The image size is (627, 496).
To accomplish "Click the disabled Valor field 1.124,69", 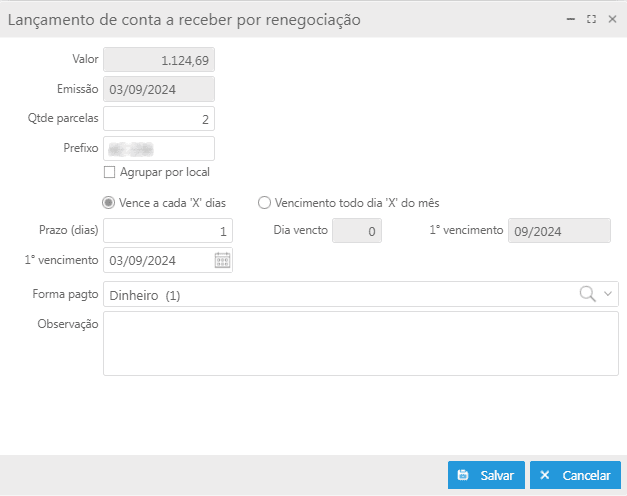I will (x=158, y=60).
